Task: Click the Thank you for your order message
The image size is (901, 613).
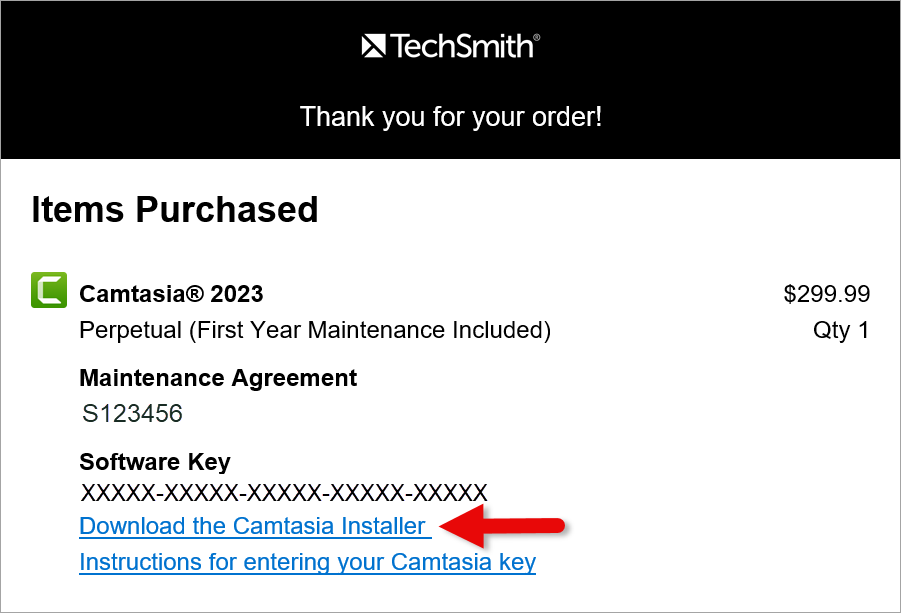Action: tap(450, 117)
